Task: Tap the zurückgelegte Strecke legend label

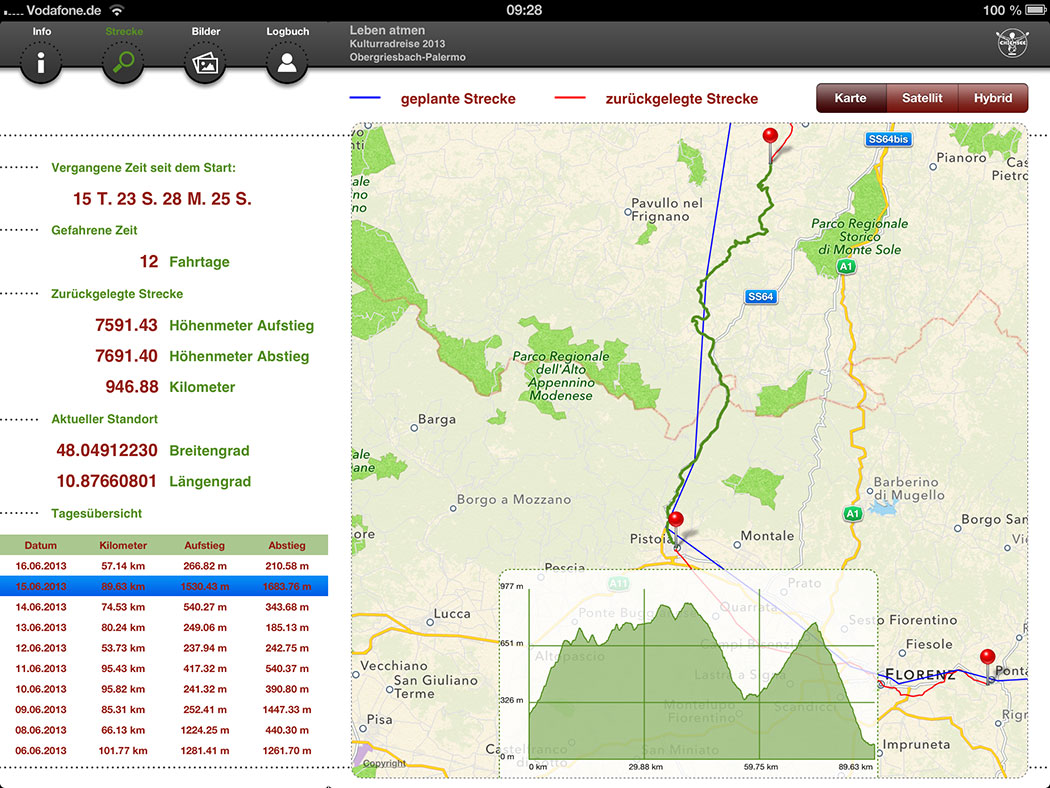Action: point(682,99)
